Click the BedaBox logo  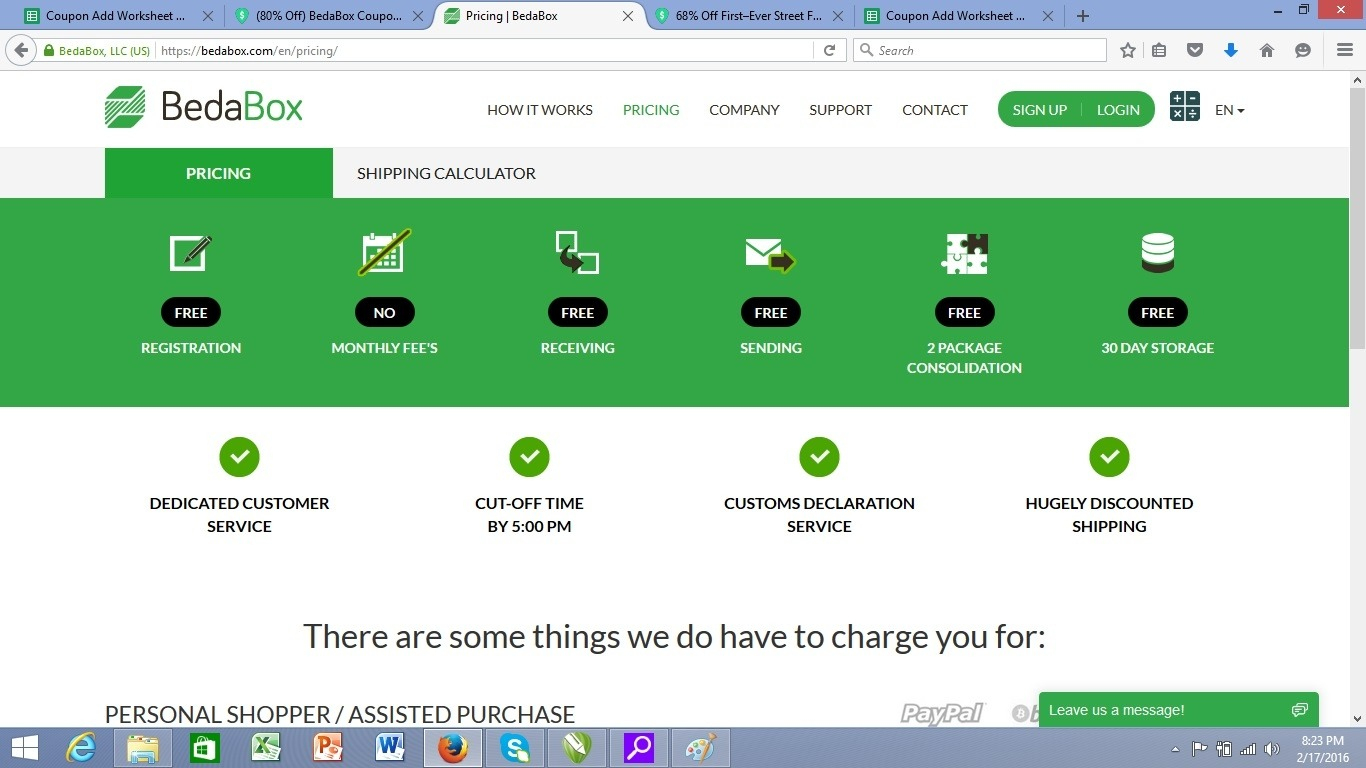click(204, 107)
